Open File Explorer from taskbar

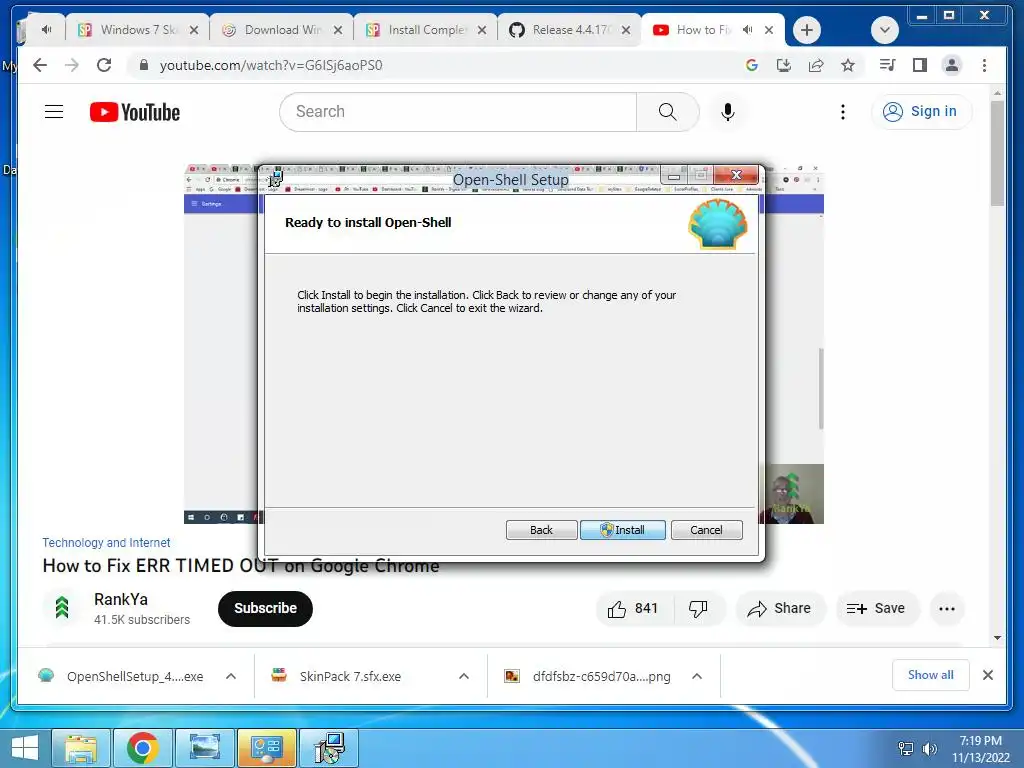point(80,748)
